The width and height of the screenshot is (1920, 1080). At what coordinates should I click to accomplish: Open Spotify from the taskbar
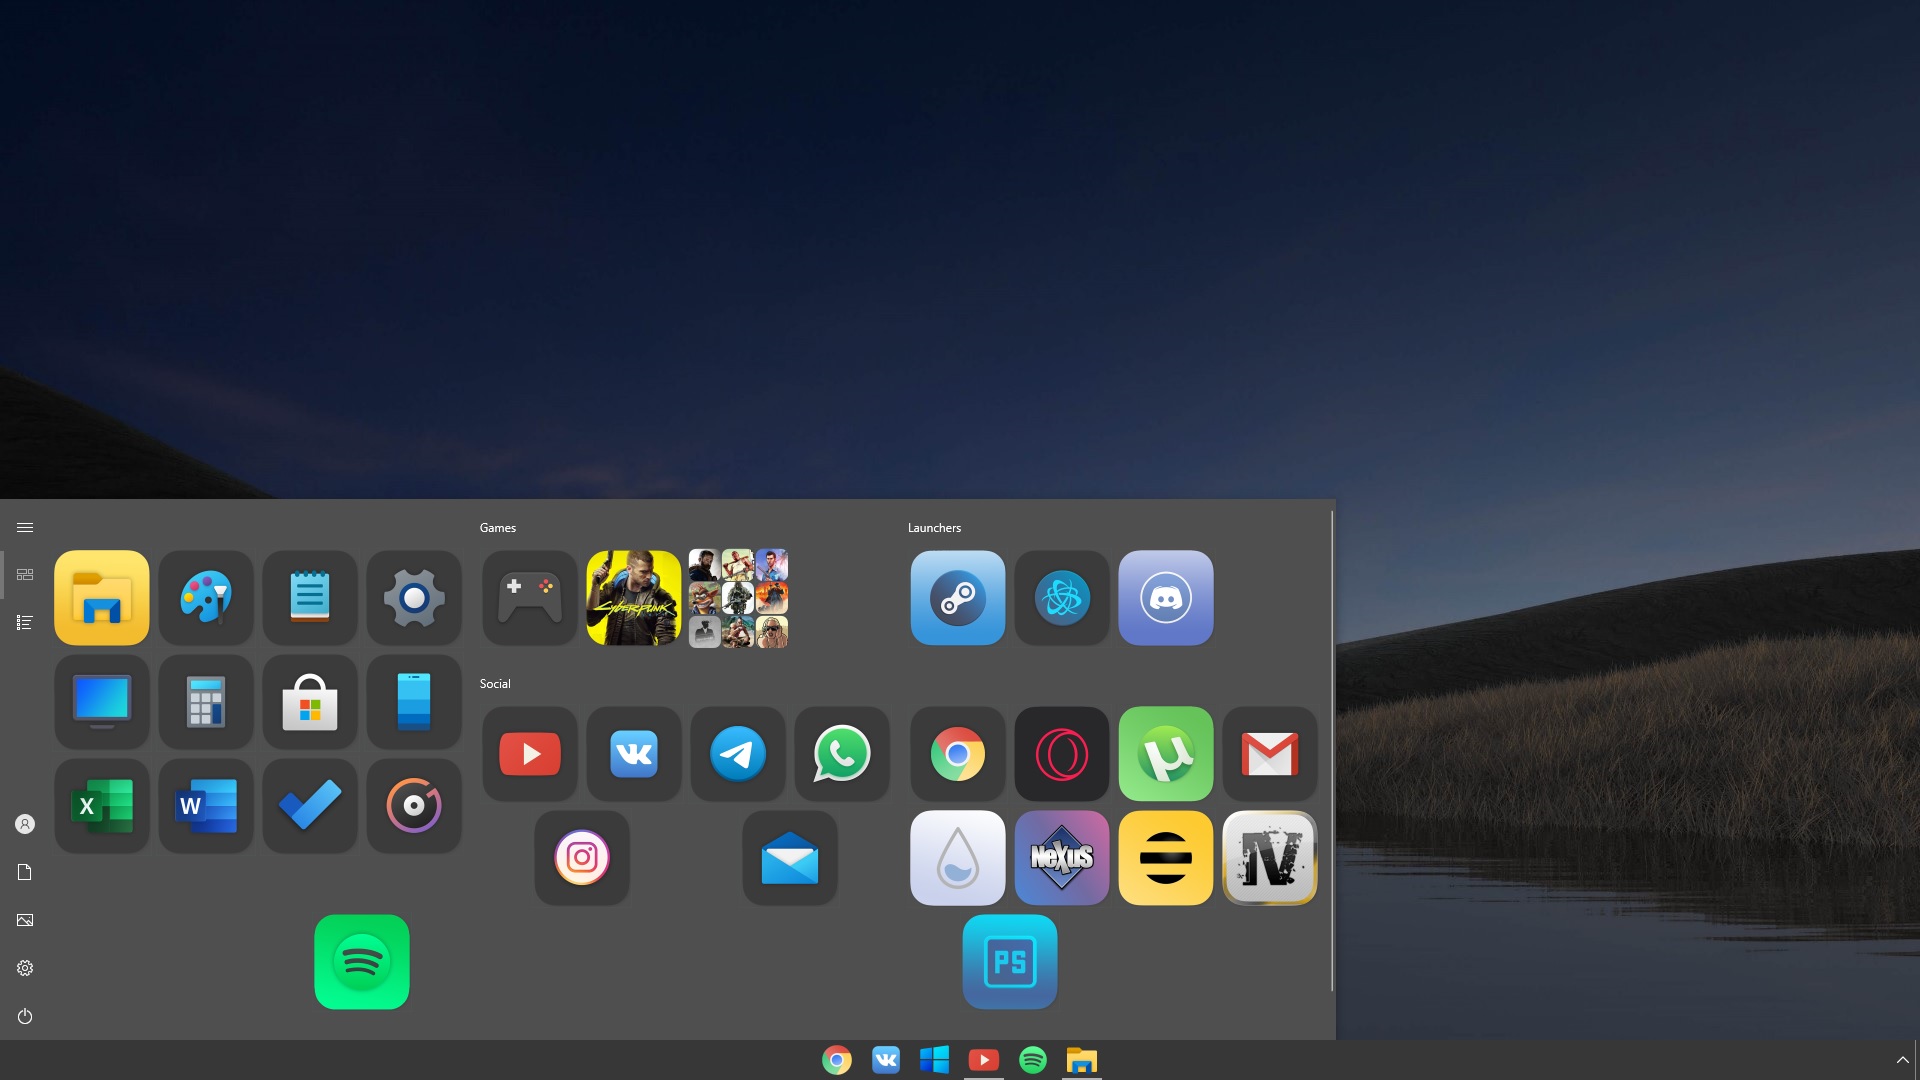pyautogui.click(x=1033, y=1060)
